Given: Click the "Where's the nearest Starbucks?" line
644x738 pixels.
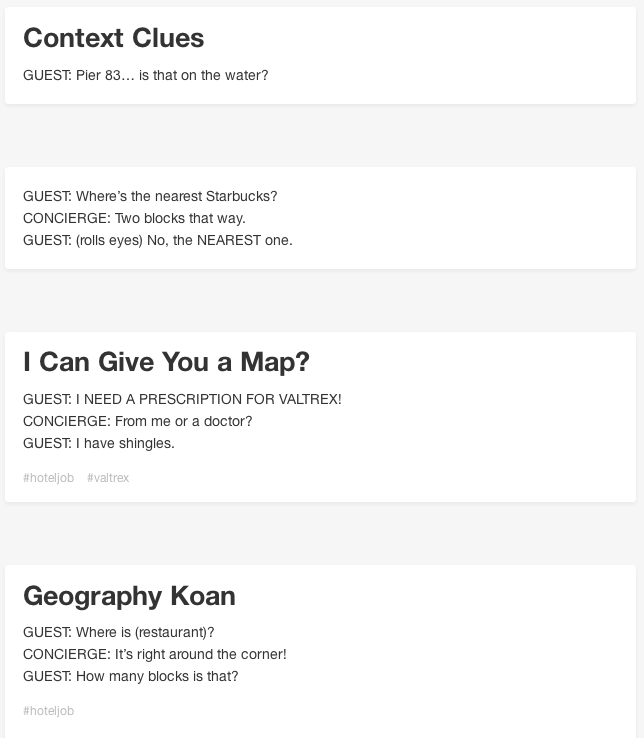Looking at the screenshot, I should pos(150,196).
